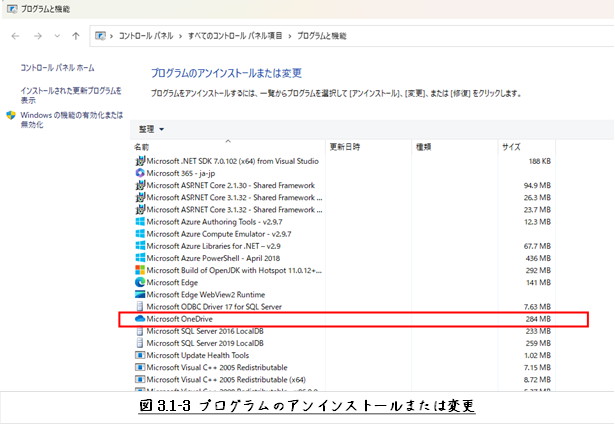Open インストールされた更新プログラムを表示 link
Image resolution: width=615 pixels, height=424 pixels.
click(x=71, y=95)
